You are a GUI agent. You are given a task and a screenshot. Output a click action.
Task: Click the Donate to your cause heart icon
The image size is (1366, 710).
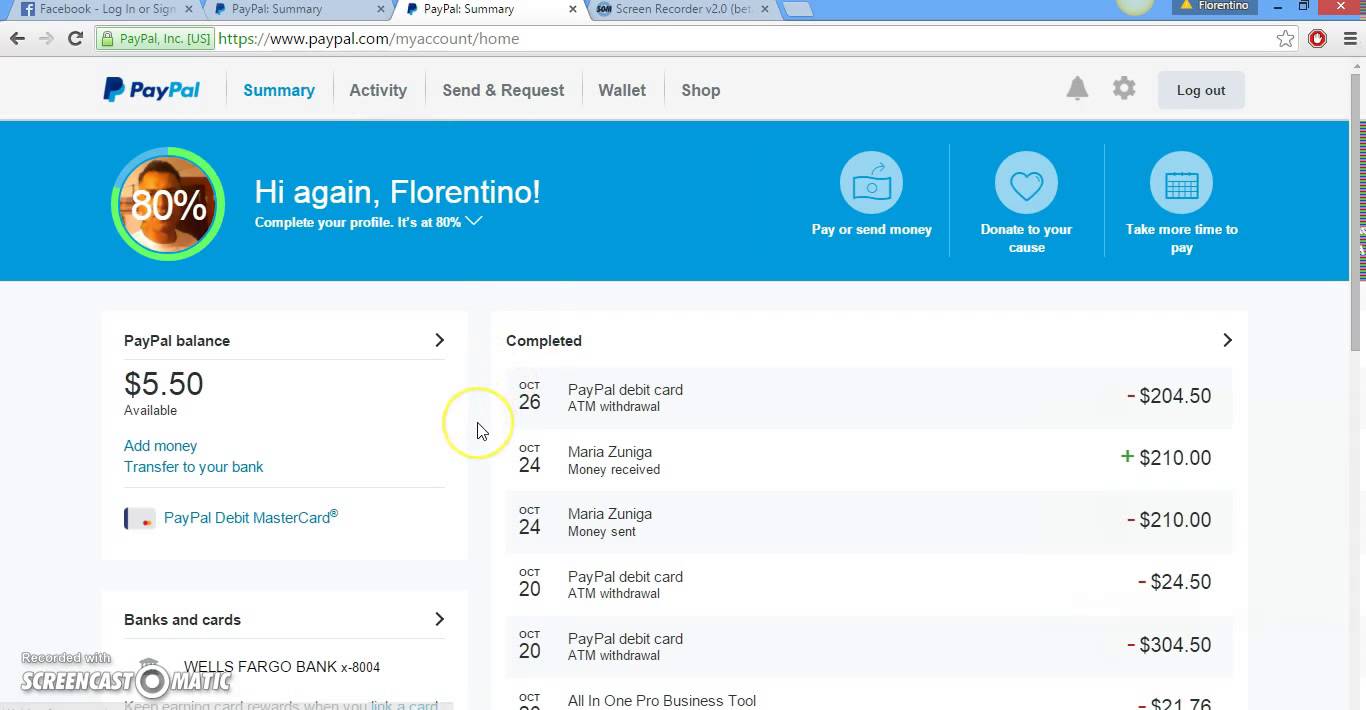click(x=1026, y=182)
